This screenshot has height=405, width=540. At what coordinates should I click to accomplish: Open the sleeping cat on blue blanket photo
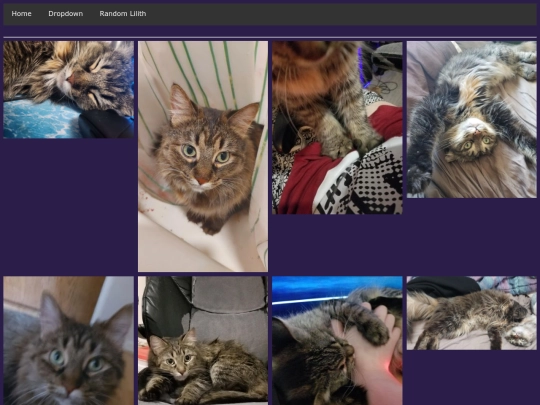click(69, 90)
